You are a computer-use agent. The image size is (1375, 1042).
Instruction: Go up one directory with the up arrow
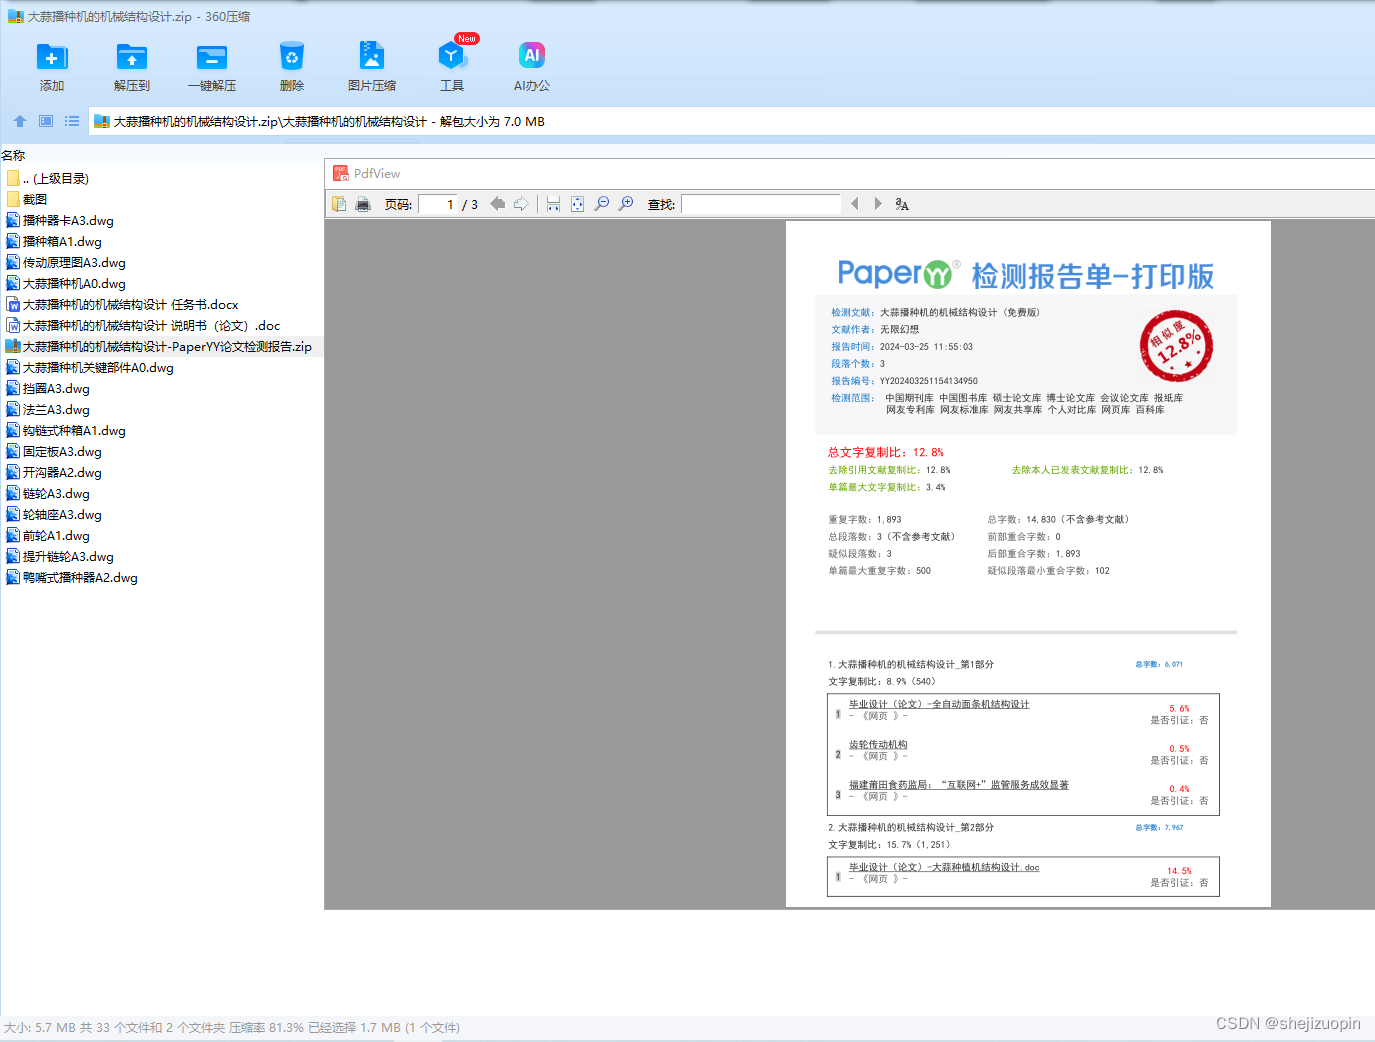(x=20, y=121)
